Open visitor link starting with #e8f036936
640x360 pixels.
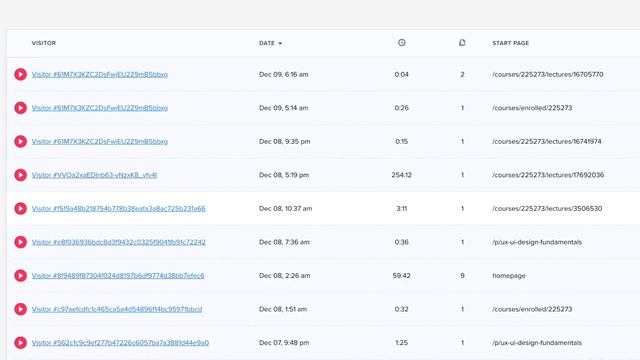pos(118,242)
